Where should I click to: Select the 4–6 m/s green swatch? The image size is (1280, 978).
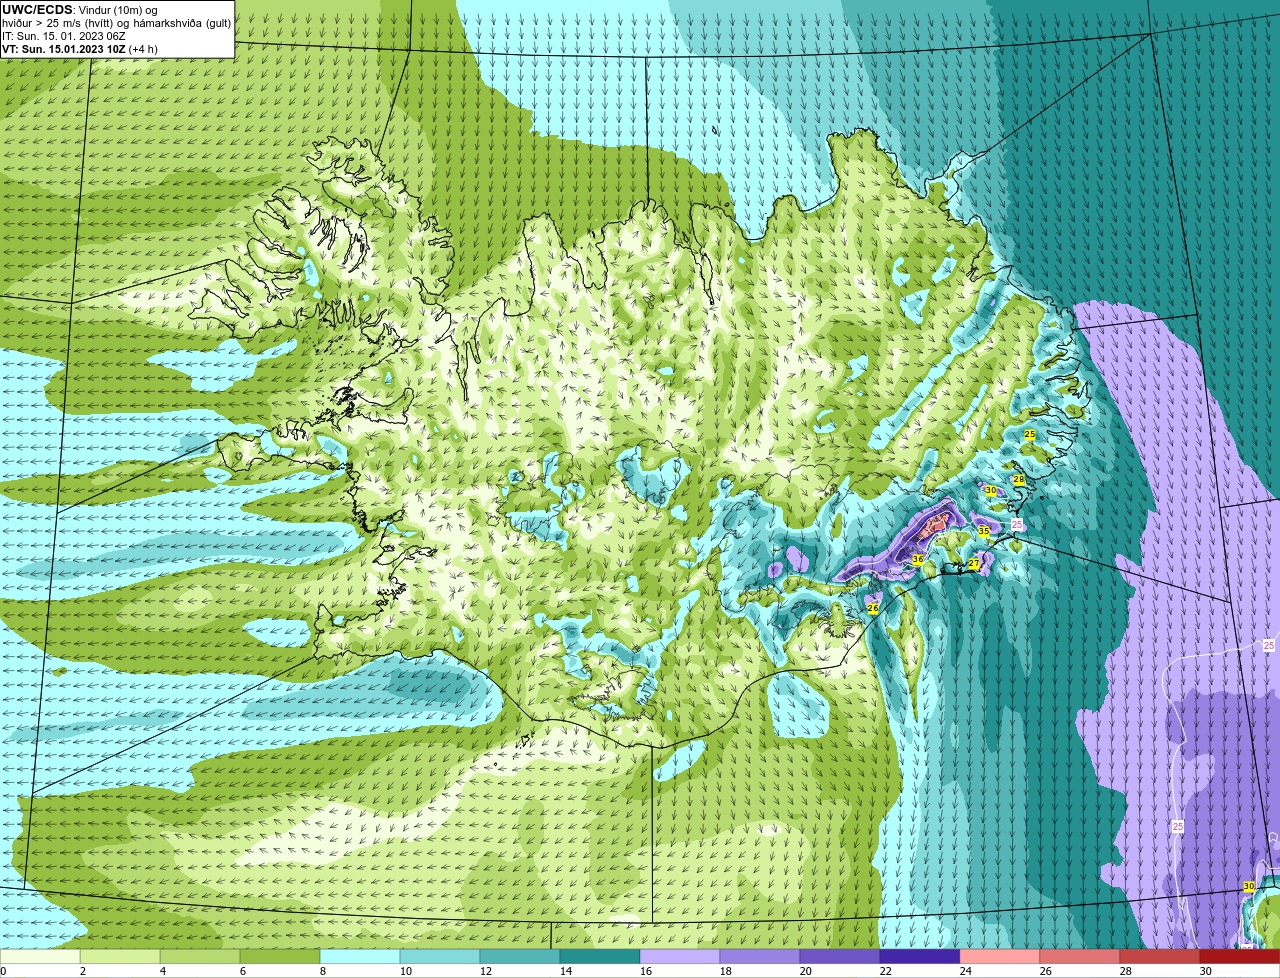(200, 957)
